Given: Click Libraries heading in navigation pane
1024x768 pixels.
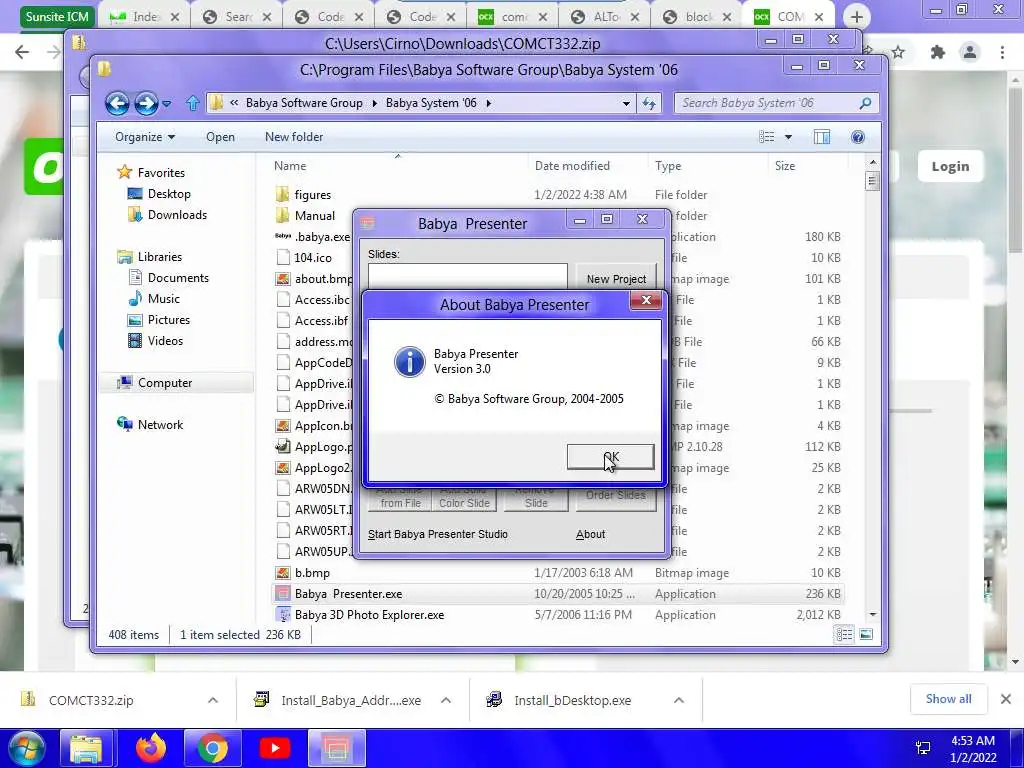Looking at the screenshot, I should pyautogui.click(x=159, y=257).
